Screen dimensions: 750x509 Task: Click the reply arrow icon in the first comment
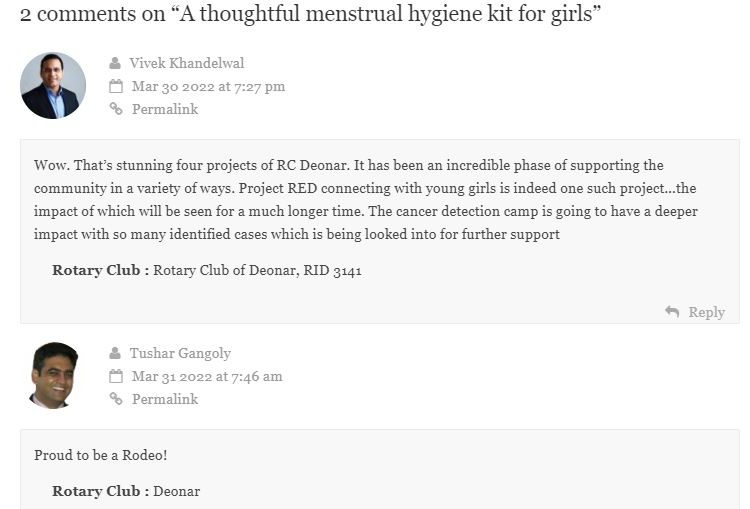(672, 312)
